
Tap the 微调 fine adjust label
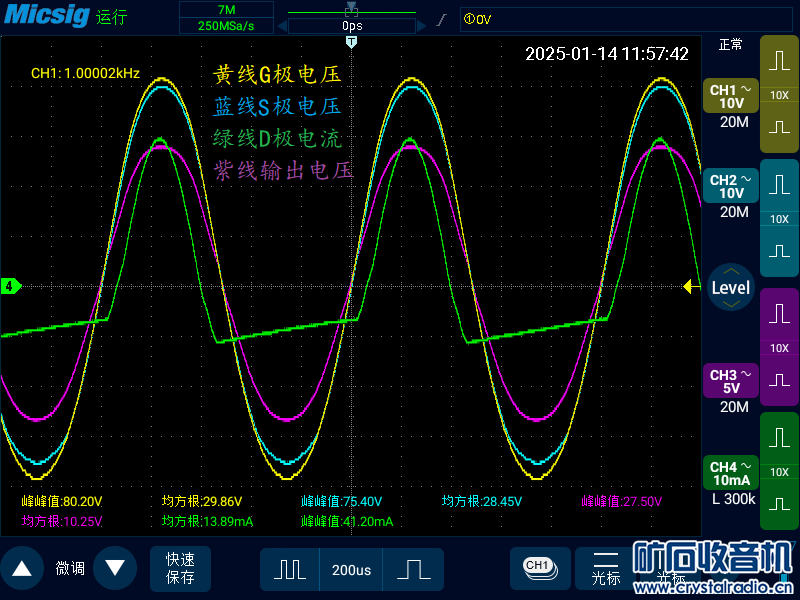(70, 568)
